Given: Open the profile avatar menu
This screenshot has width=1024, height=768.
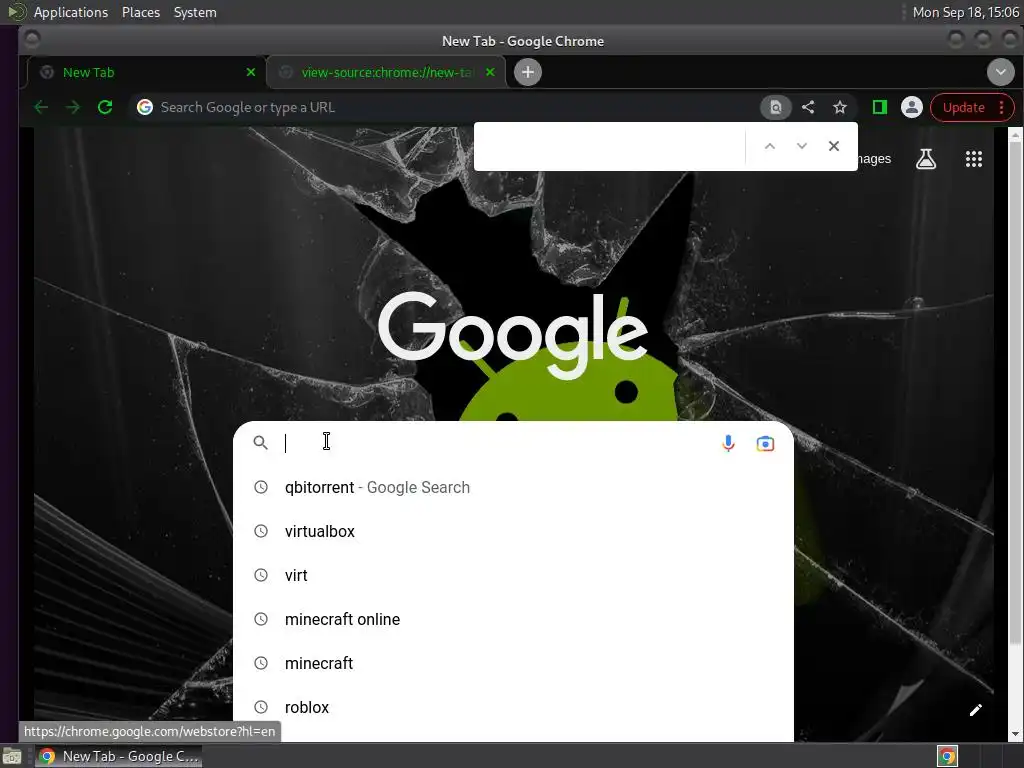Looking at the screenshot, I should point(912,107).
